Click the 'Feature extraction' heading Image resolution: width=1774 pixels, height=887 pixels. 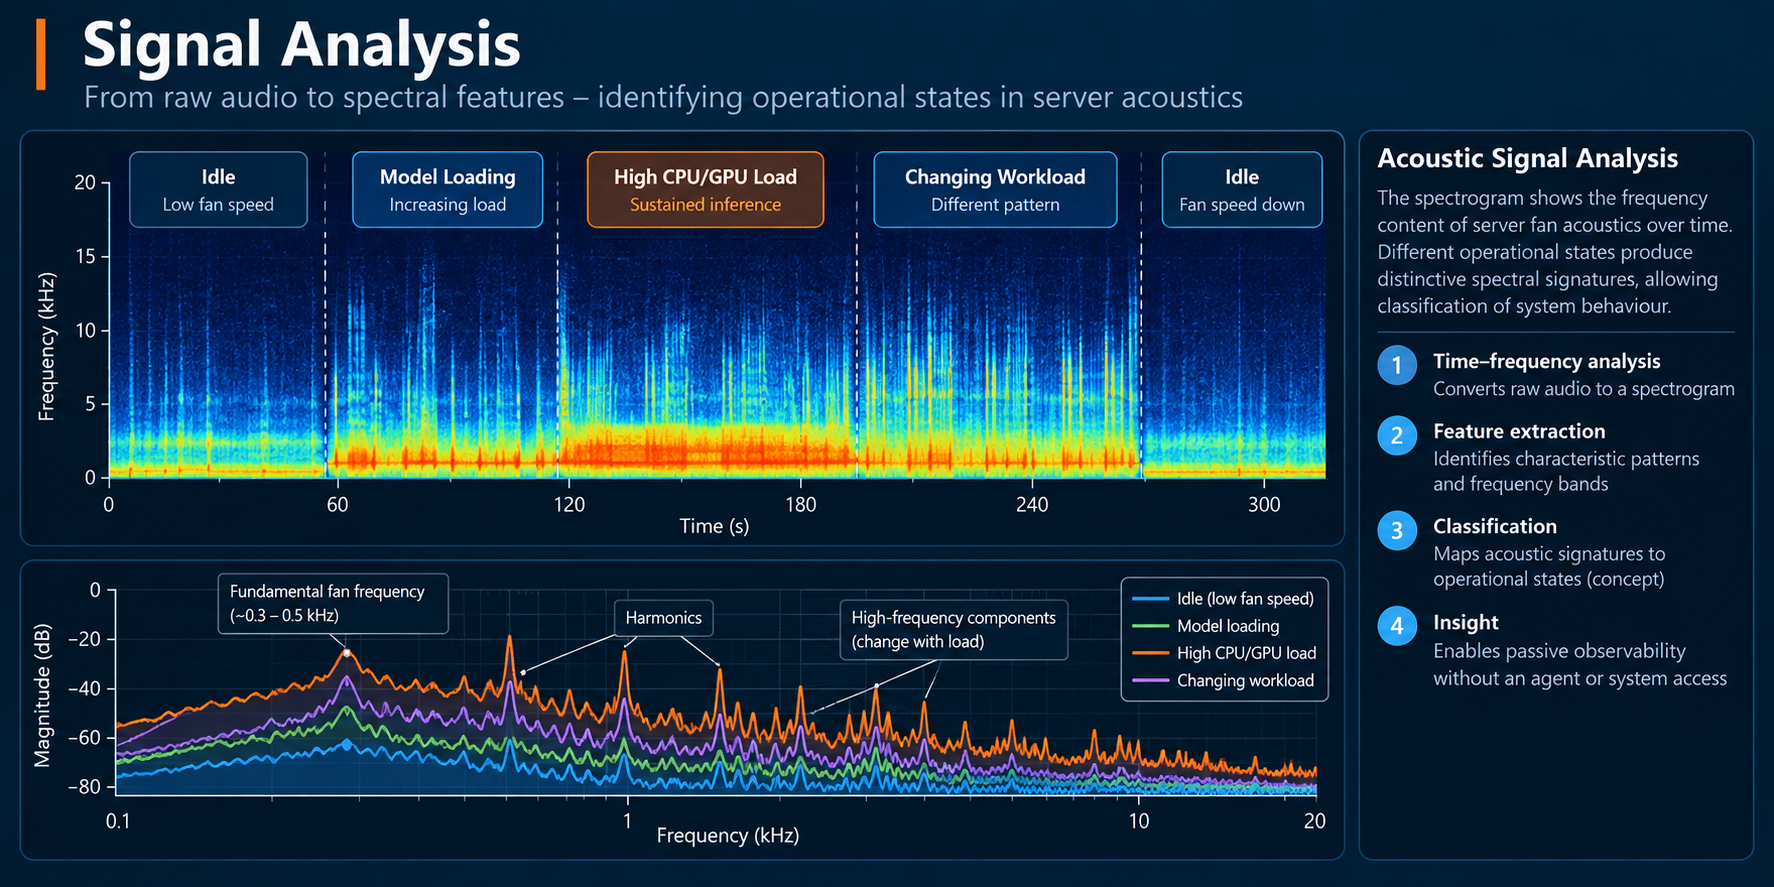(1519, 431)
